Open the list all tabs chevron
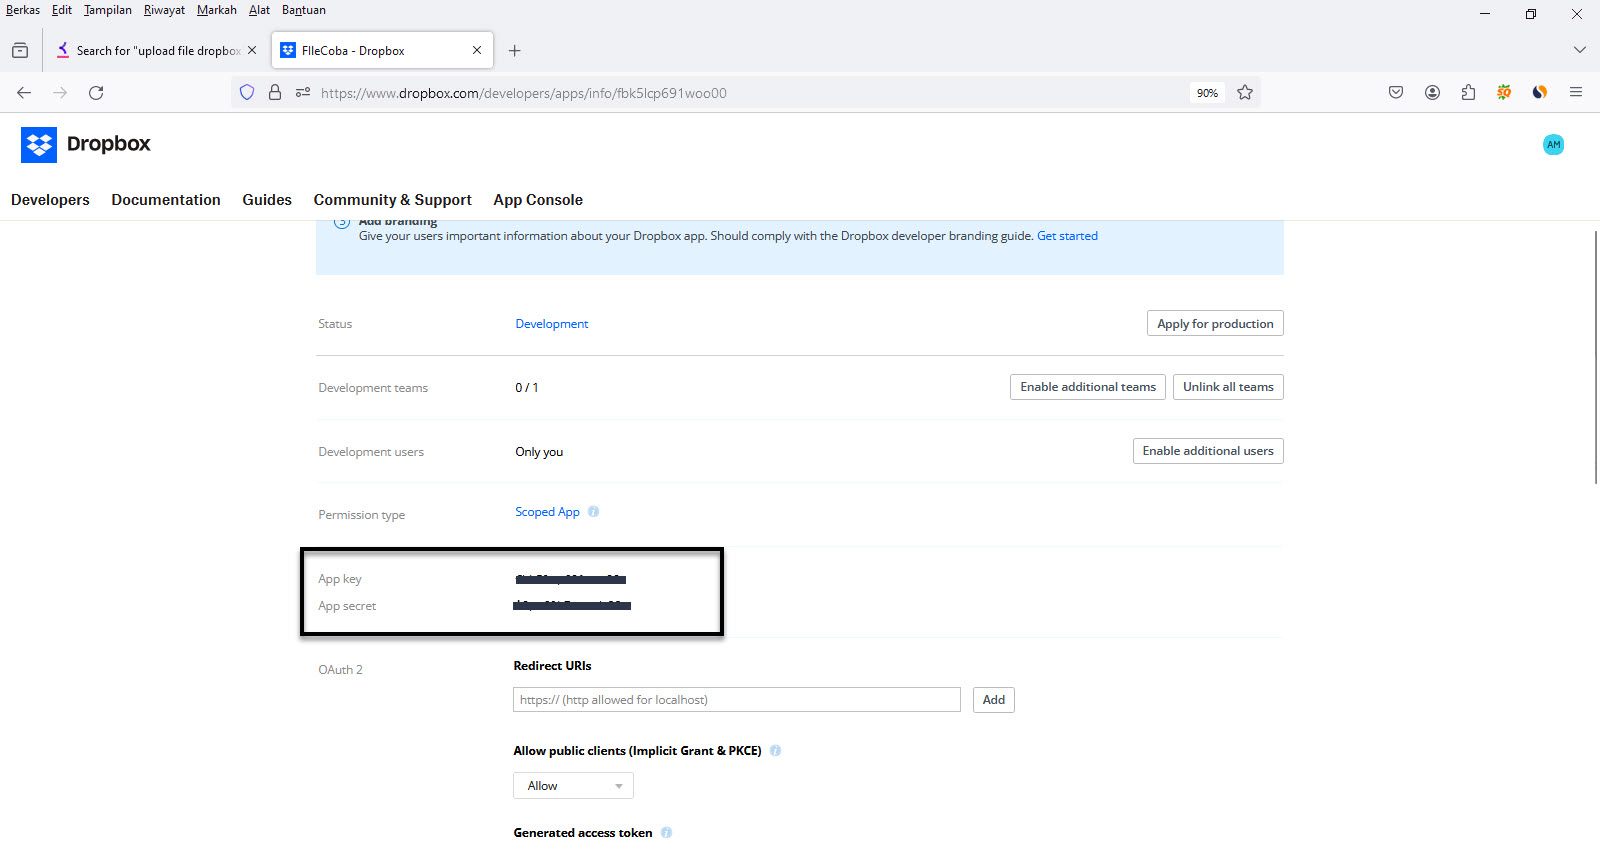 click(1579, 50)
